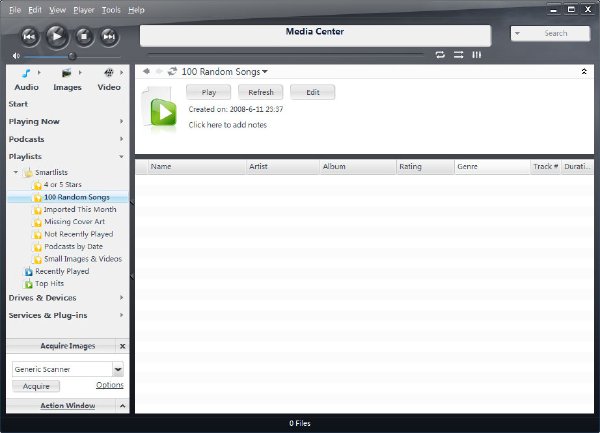Skip to next track button
The image size is (600, 433).
(109, 37)
